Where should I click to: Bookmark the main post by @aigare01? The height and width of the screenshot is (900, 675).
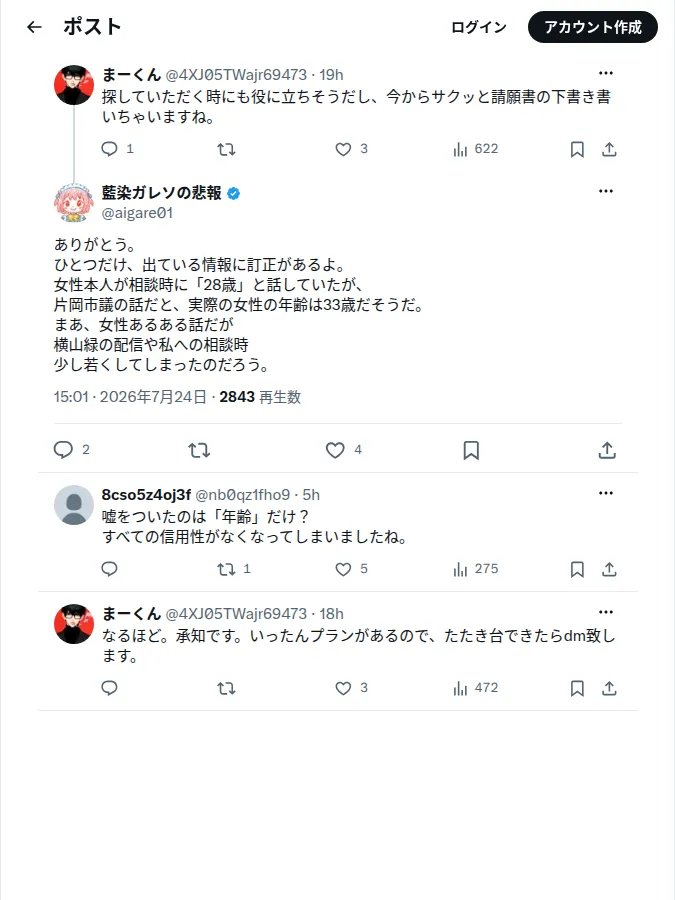[x=471, y=450]
